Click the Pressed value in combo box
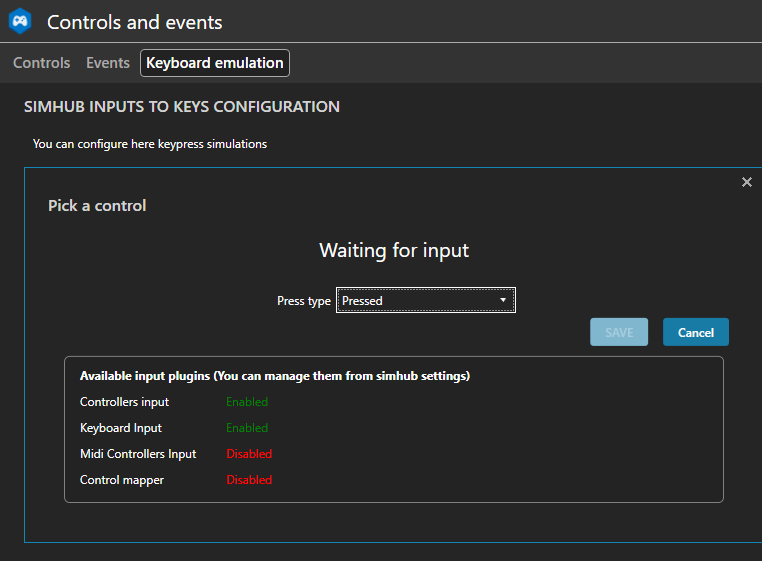This screenshot has height=561, width=762. click(x=362, y=301)
